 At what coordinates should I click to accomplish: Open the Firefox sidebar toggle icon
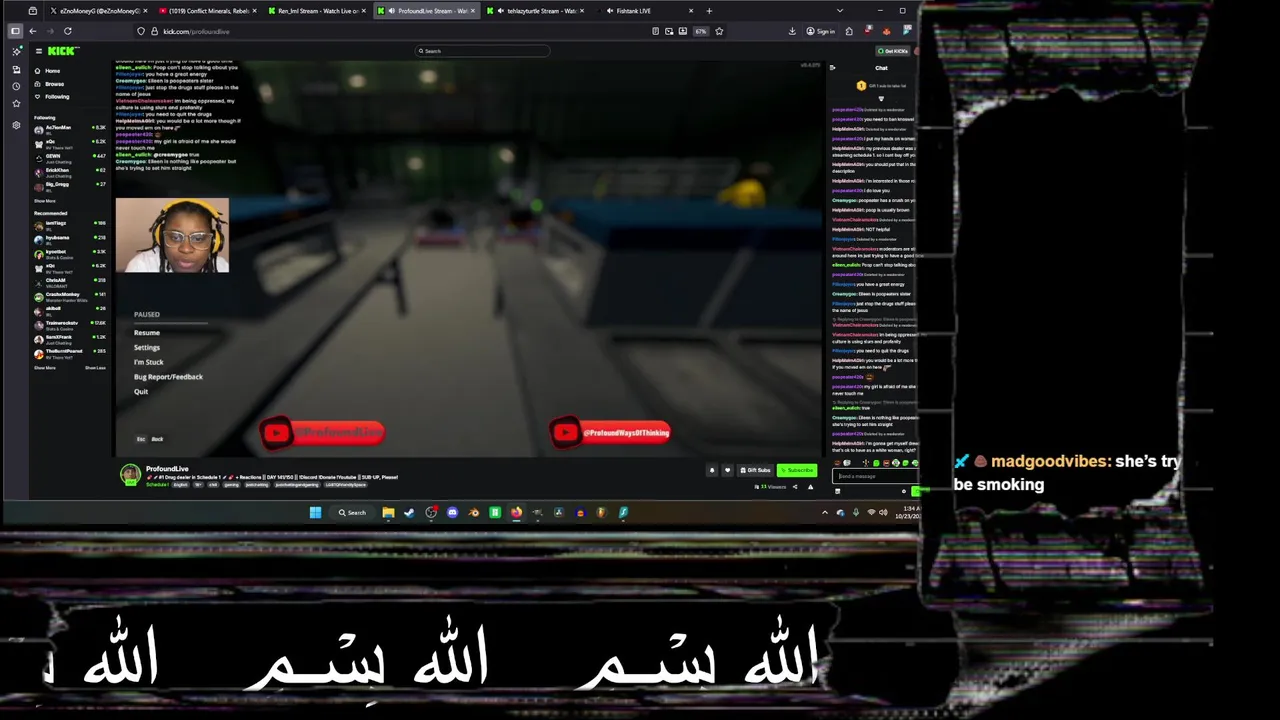15,31
